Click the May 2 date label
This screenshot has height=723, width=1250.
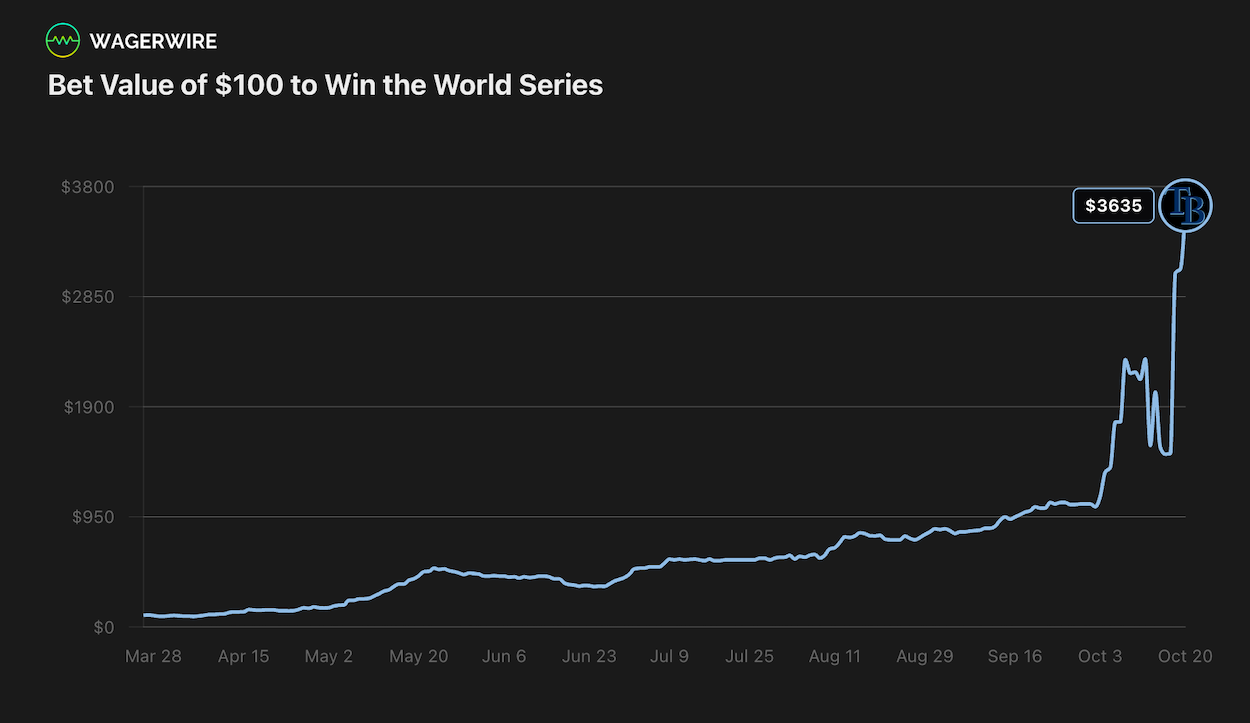pyautogui.click(x=329, y=656)
